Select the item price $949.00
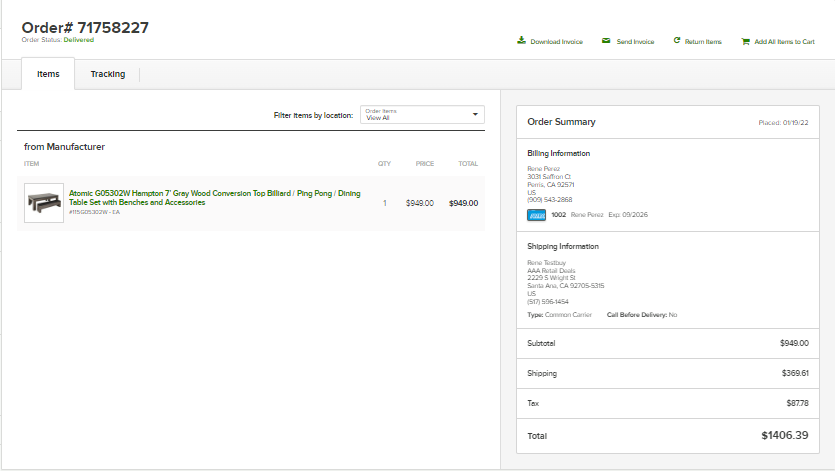The width and height of the screenshot is (835, 471). click(420, 203)
